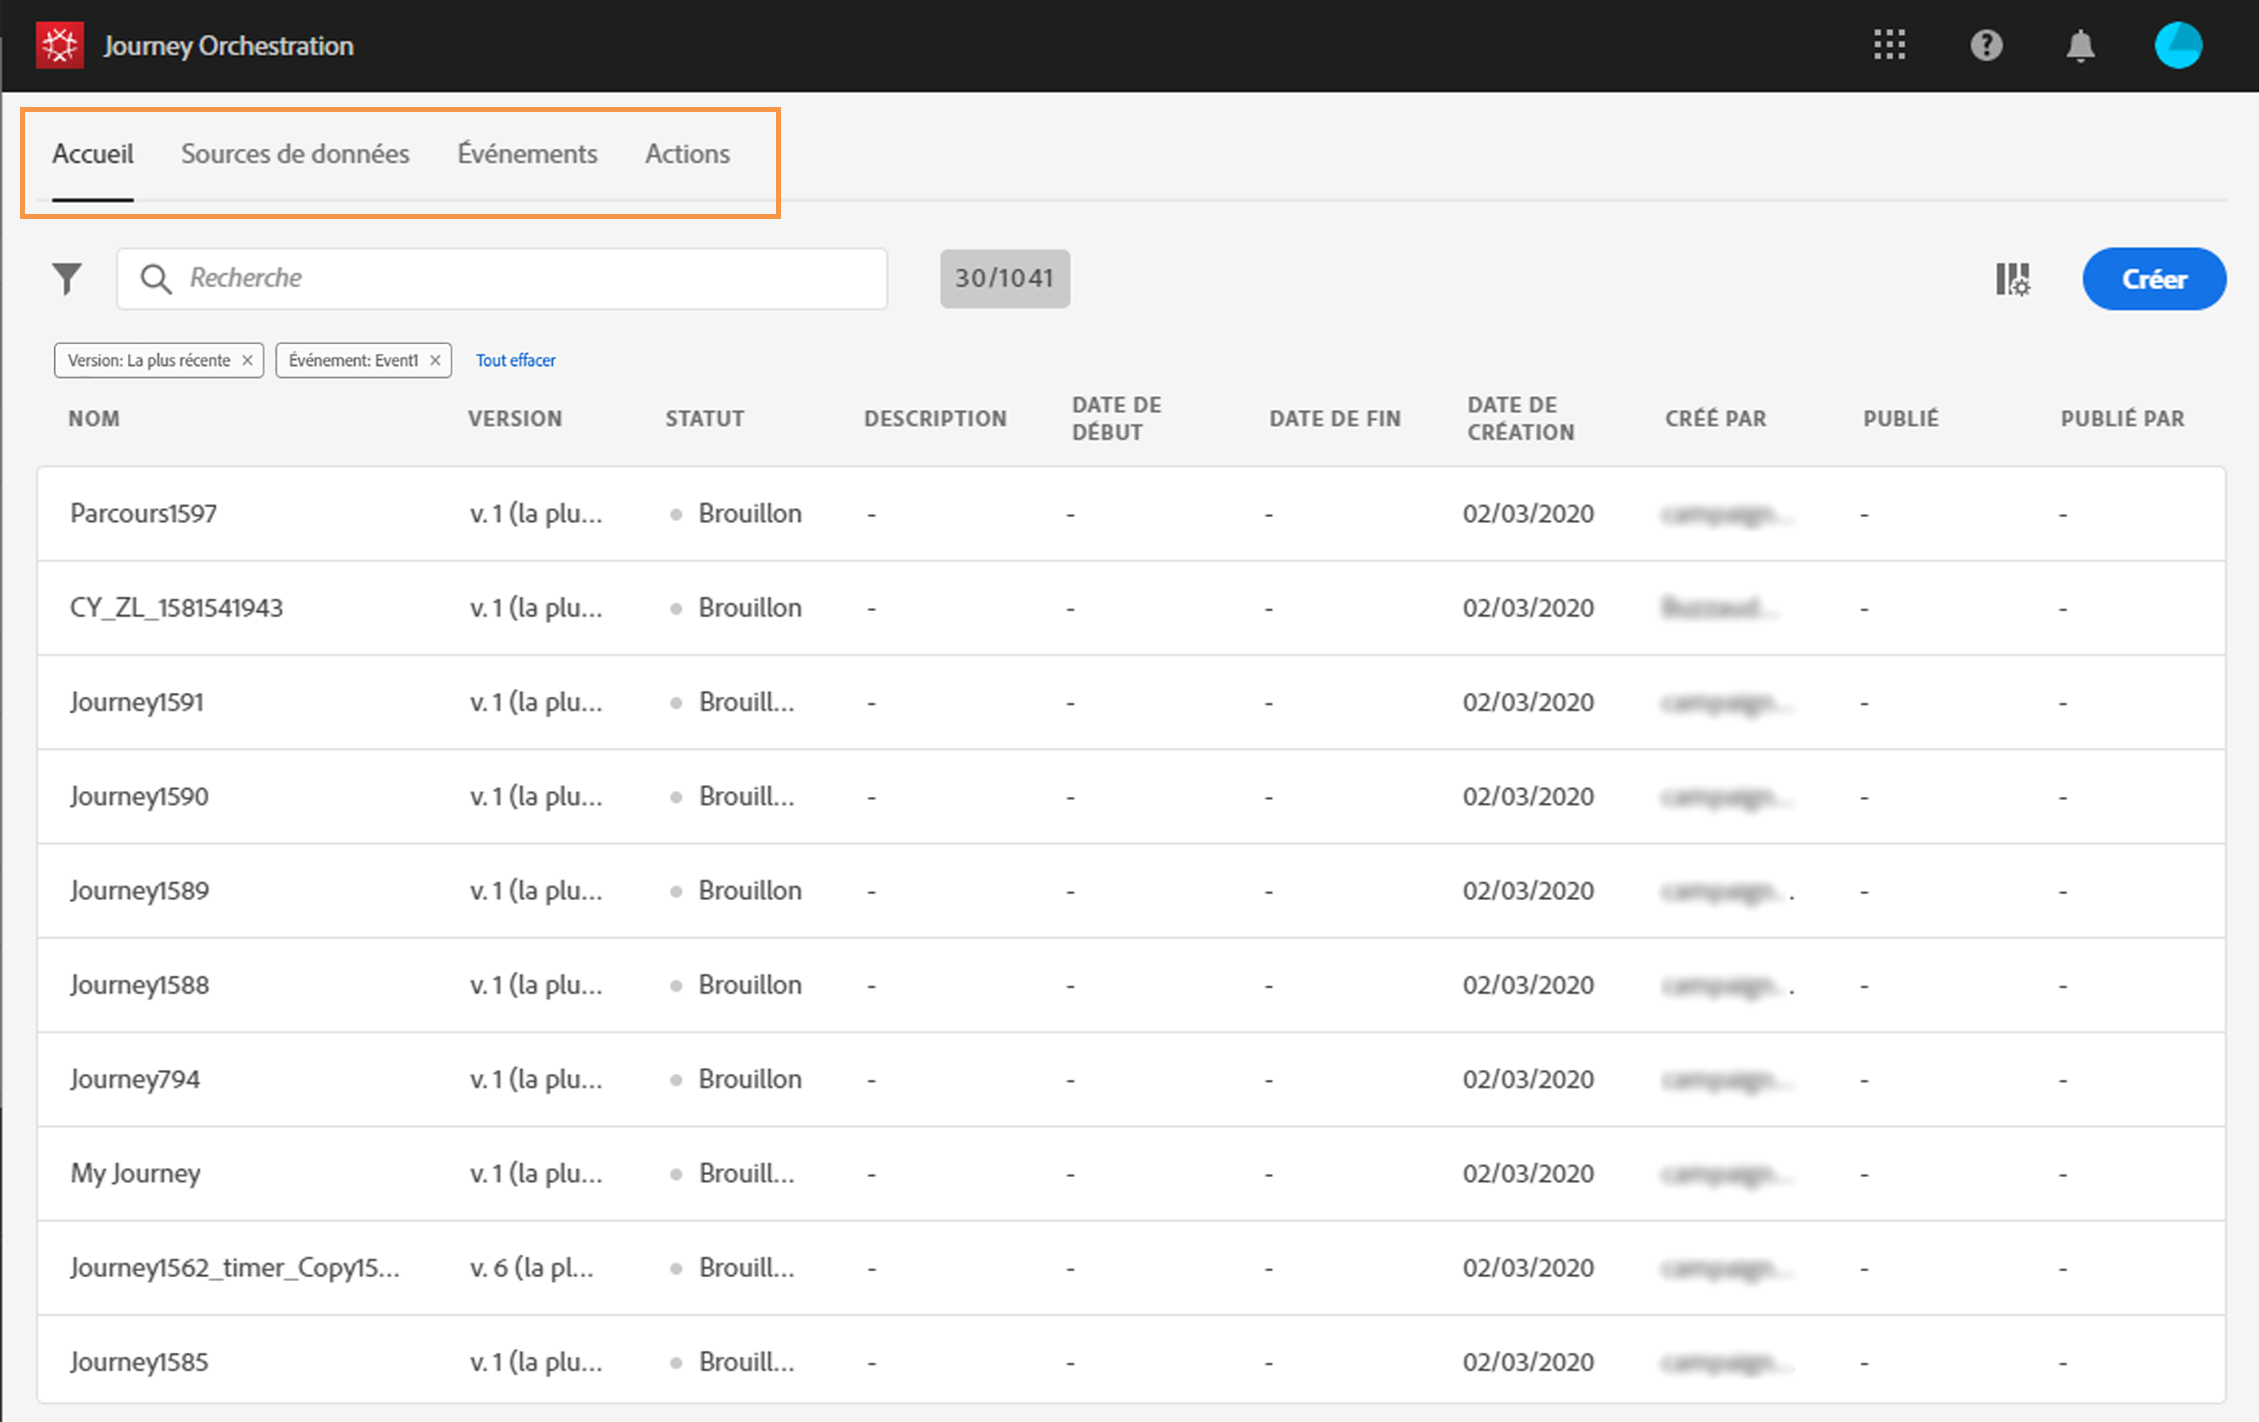Click the search magnifier icon
The height and width of the screenshot is (1422, 2259).
155,278
